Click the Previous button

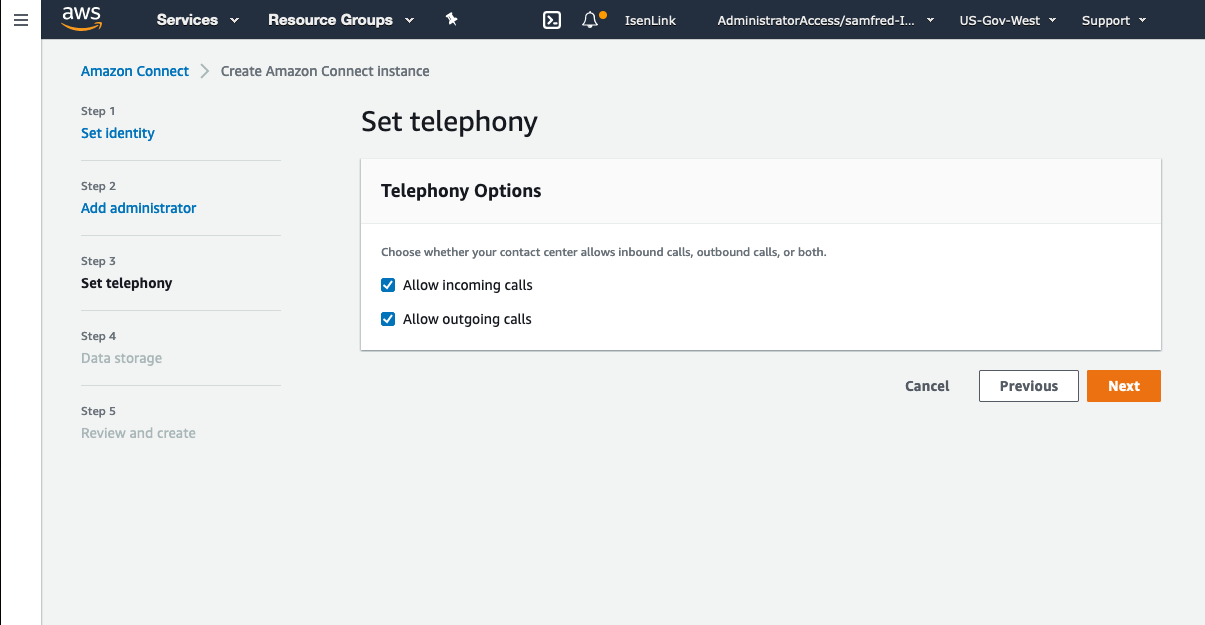(x=1028, y=386)
